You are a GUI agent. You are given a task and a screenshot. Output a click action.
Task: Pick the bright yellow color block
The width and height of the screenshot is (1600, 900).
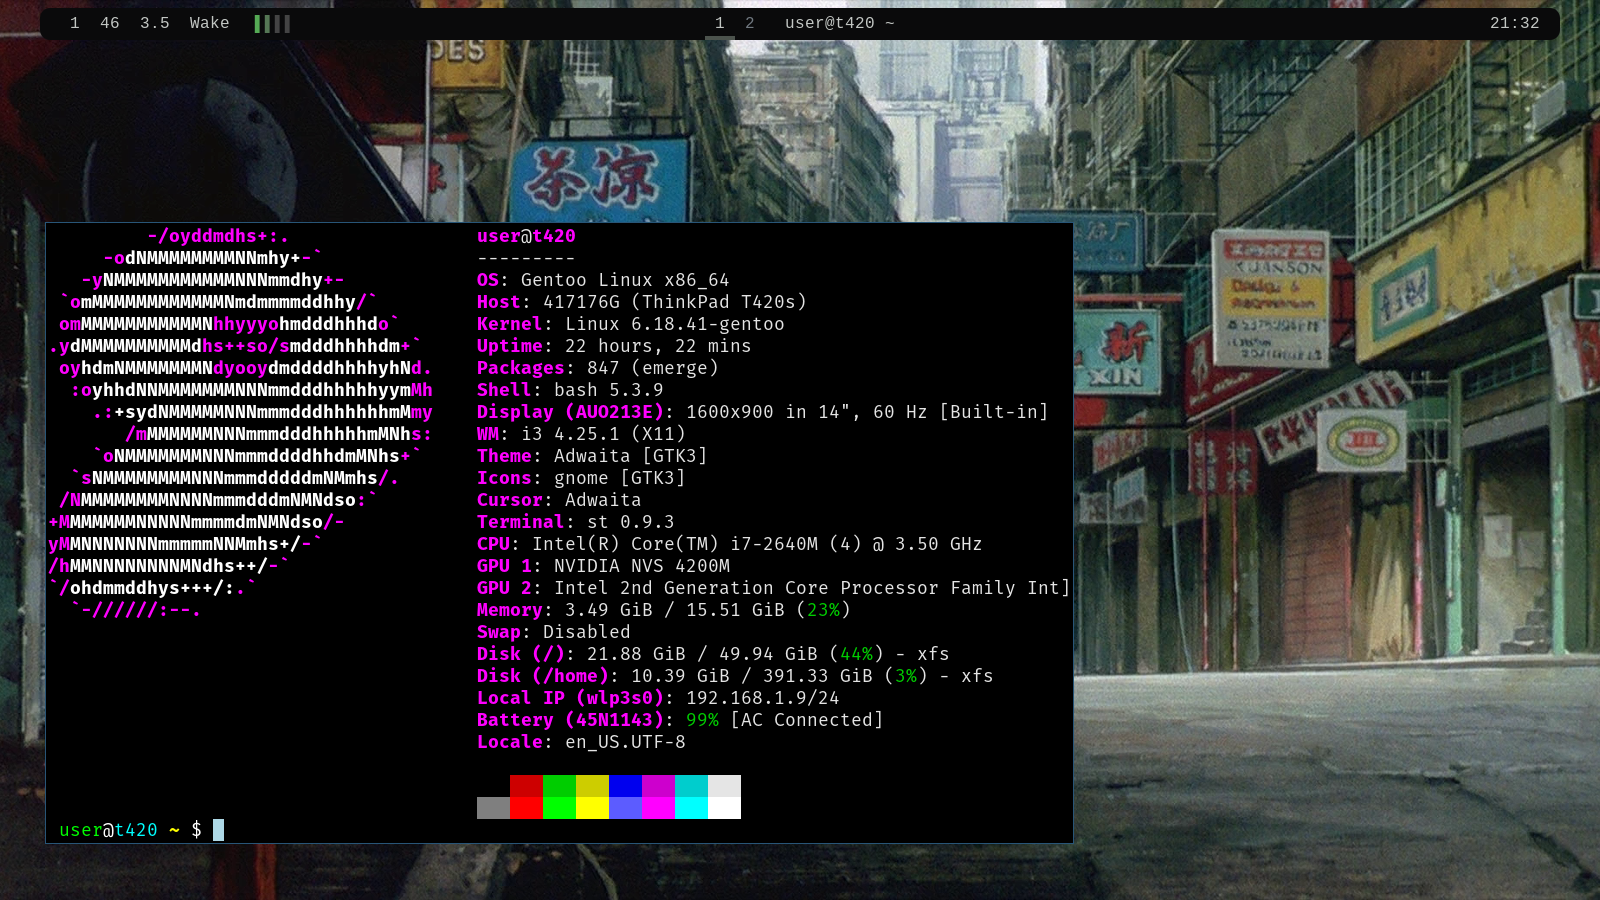(592, 808)
